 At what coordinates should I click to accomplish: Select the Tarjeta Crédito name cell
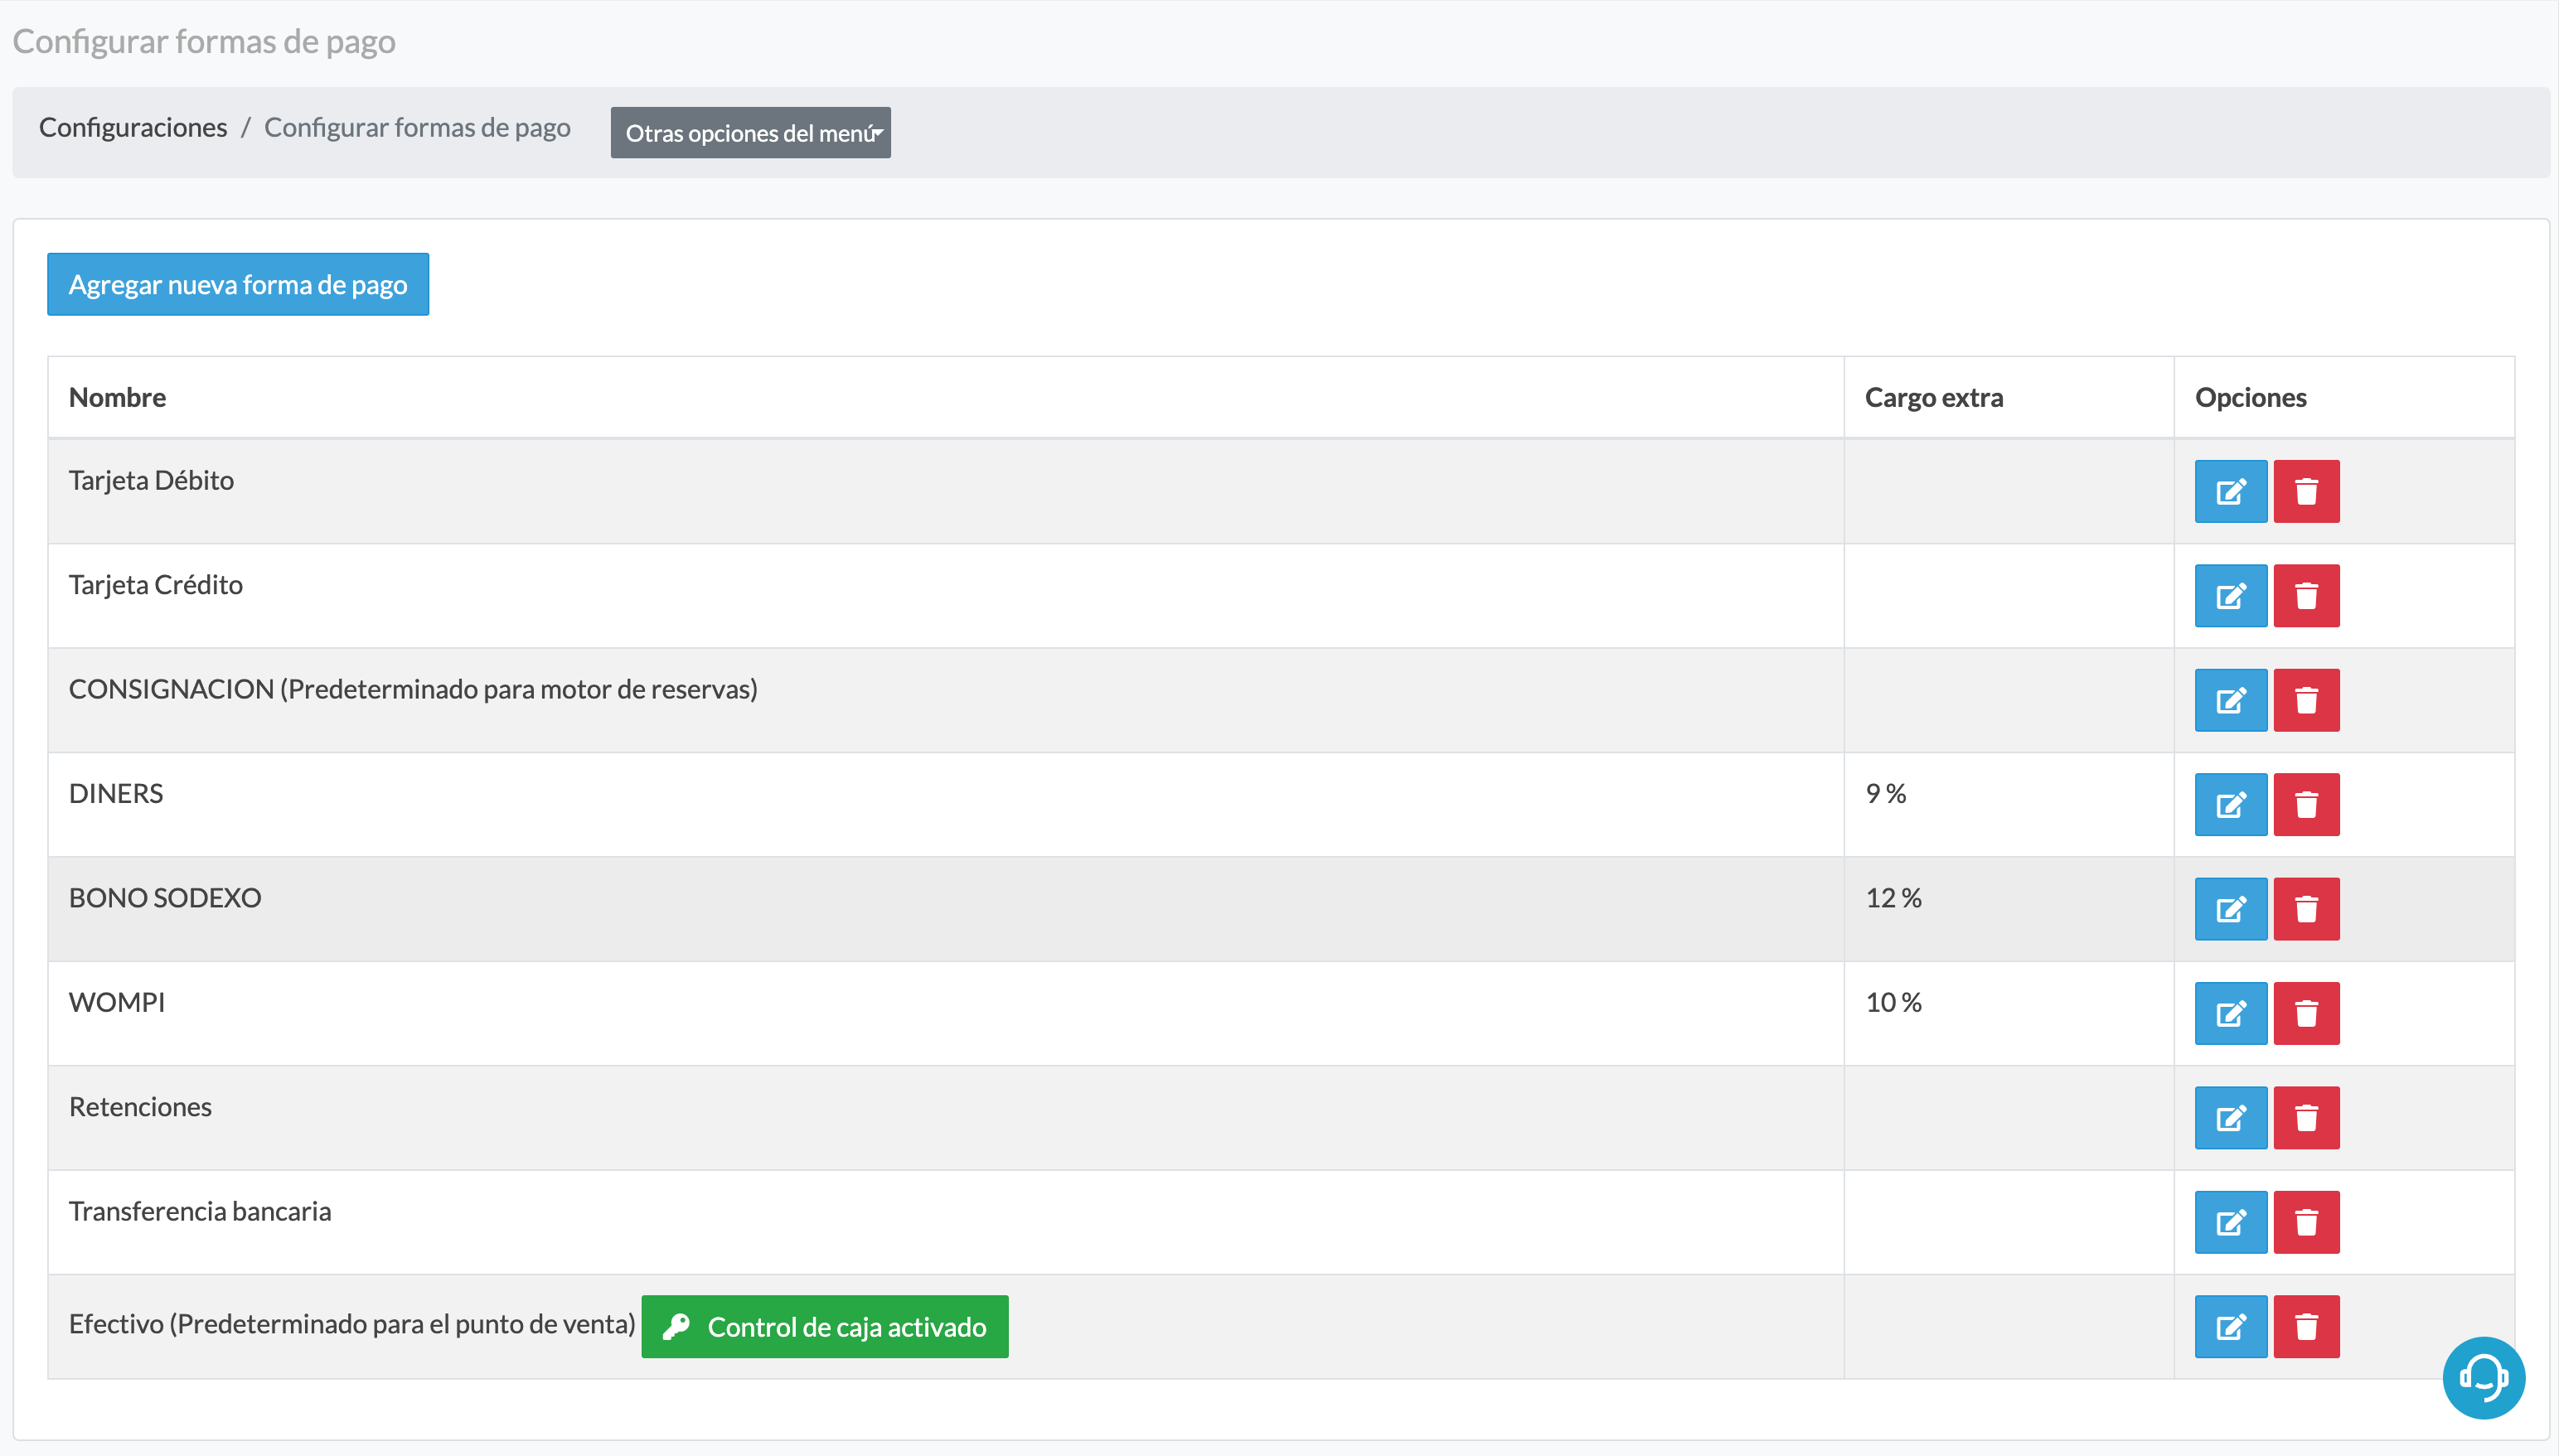tap(946, 596)
